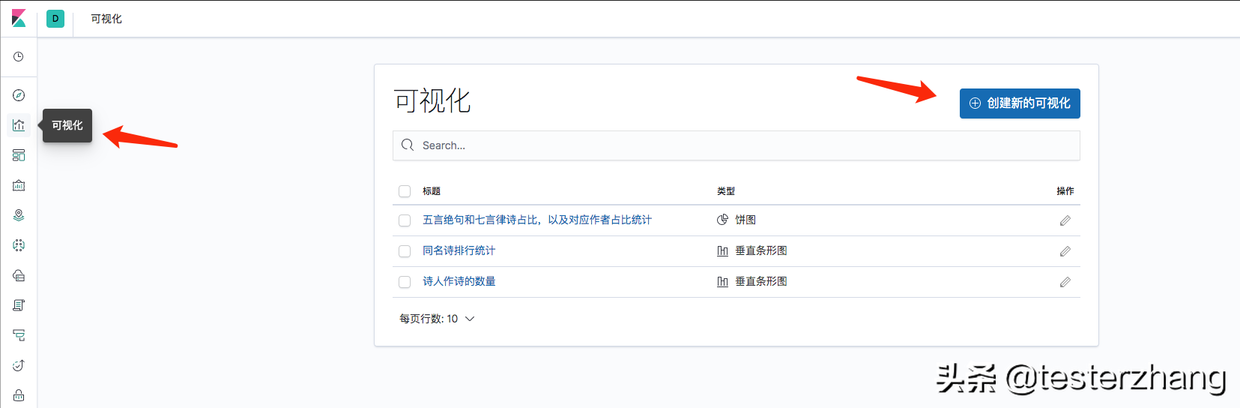Sort by the 标题 column header

coord(432,190)
